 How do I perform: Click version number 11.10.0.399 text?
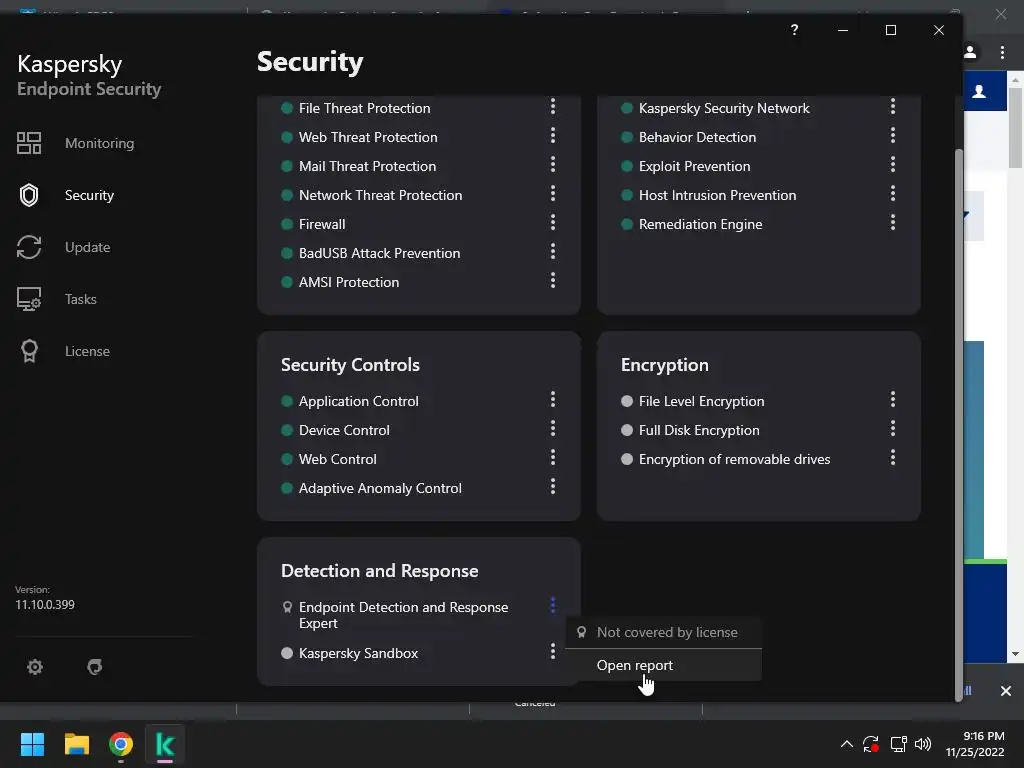point(45,605)
